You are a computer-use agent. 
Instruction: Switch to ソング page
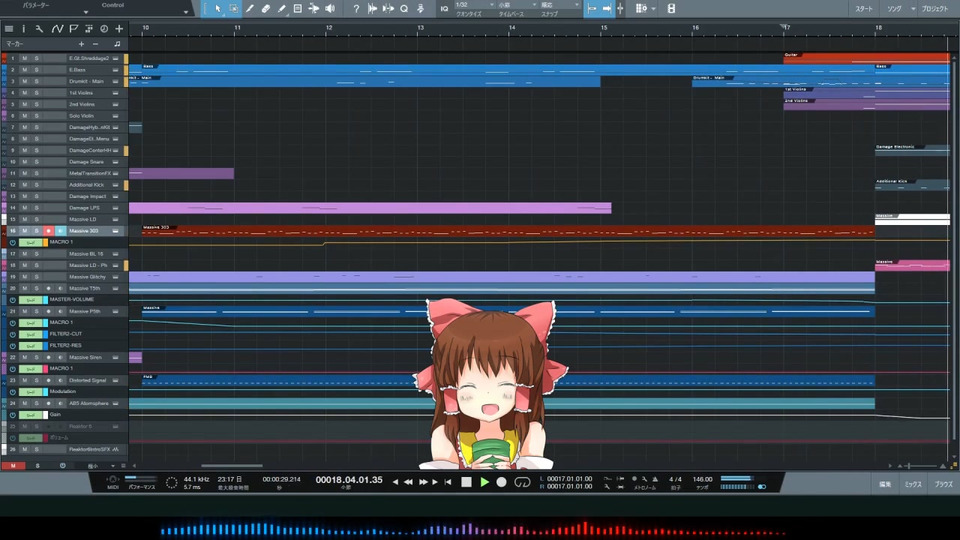[x=894, y=9]
